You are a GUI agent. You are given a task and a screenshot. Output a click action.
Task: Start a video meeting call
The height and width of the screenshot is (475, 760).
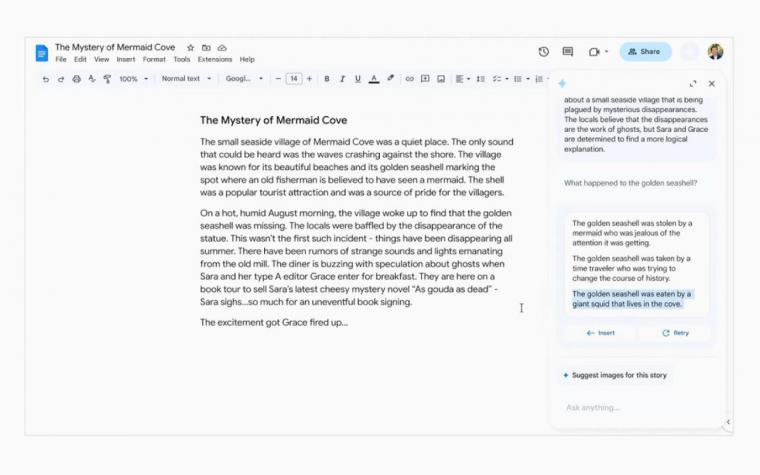point(594,52)
